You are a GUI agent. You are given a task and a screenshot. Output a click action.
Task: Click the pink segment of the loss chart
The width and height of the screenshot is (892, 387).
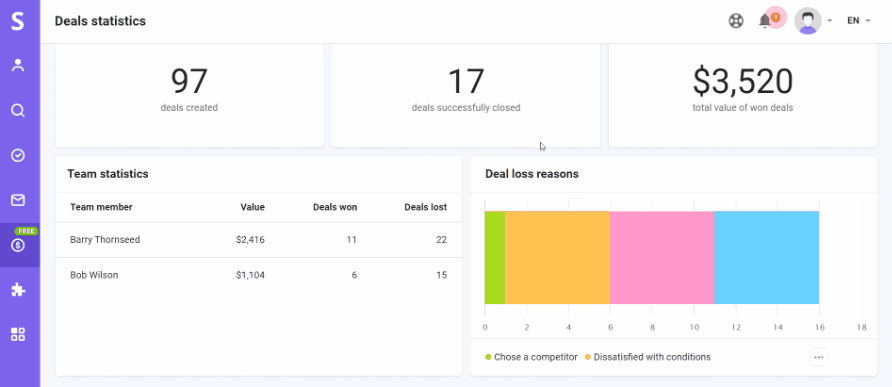pyautogui.click(x=662, y=257)
